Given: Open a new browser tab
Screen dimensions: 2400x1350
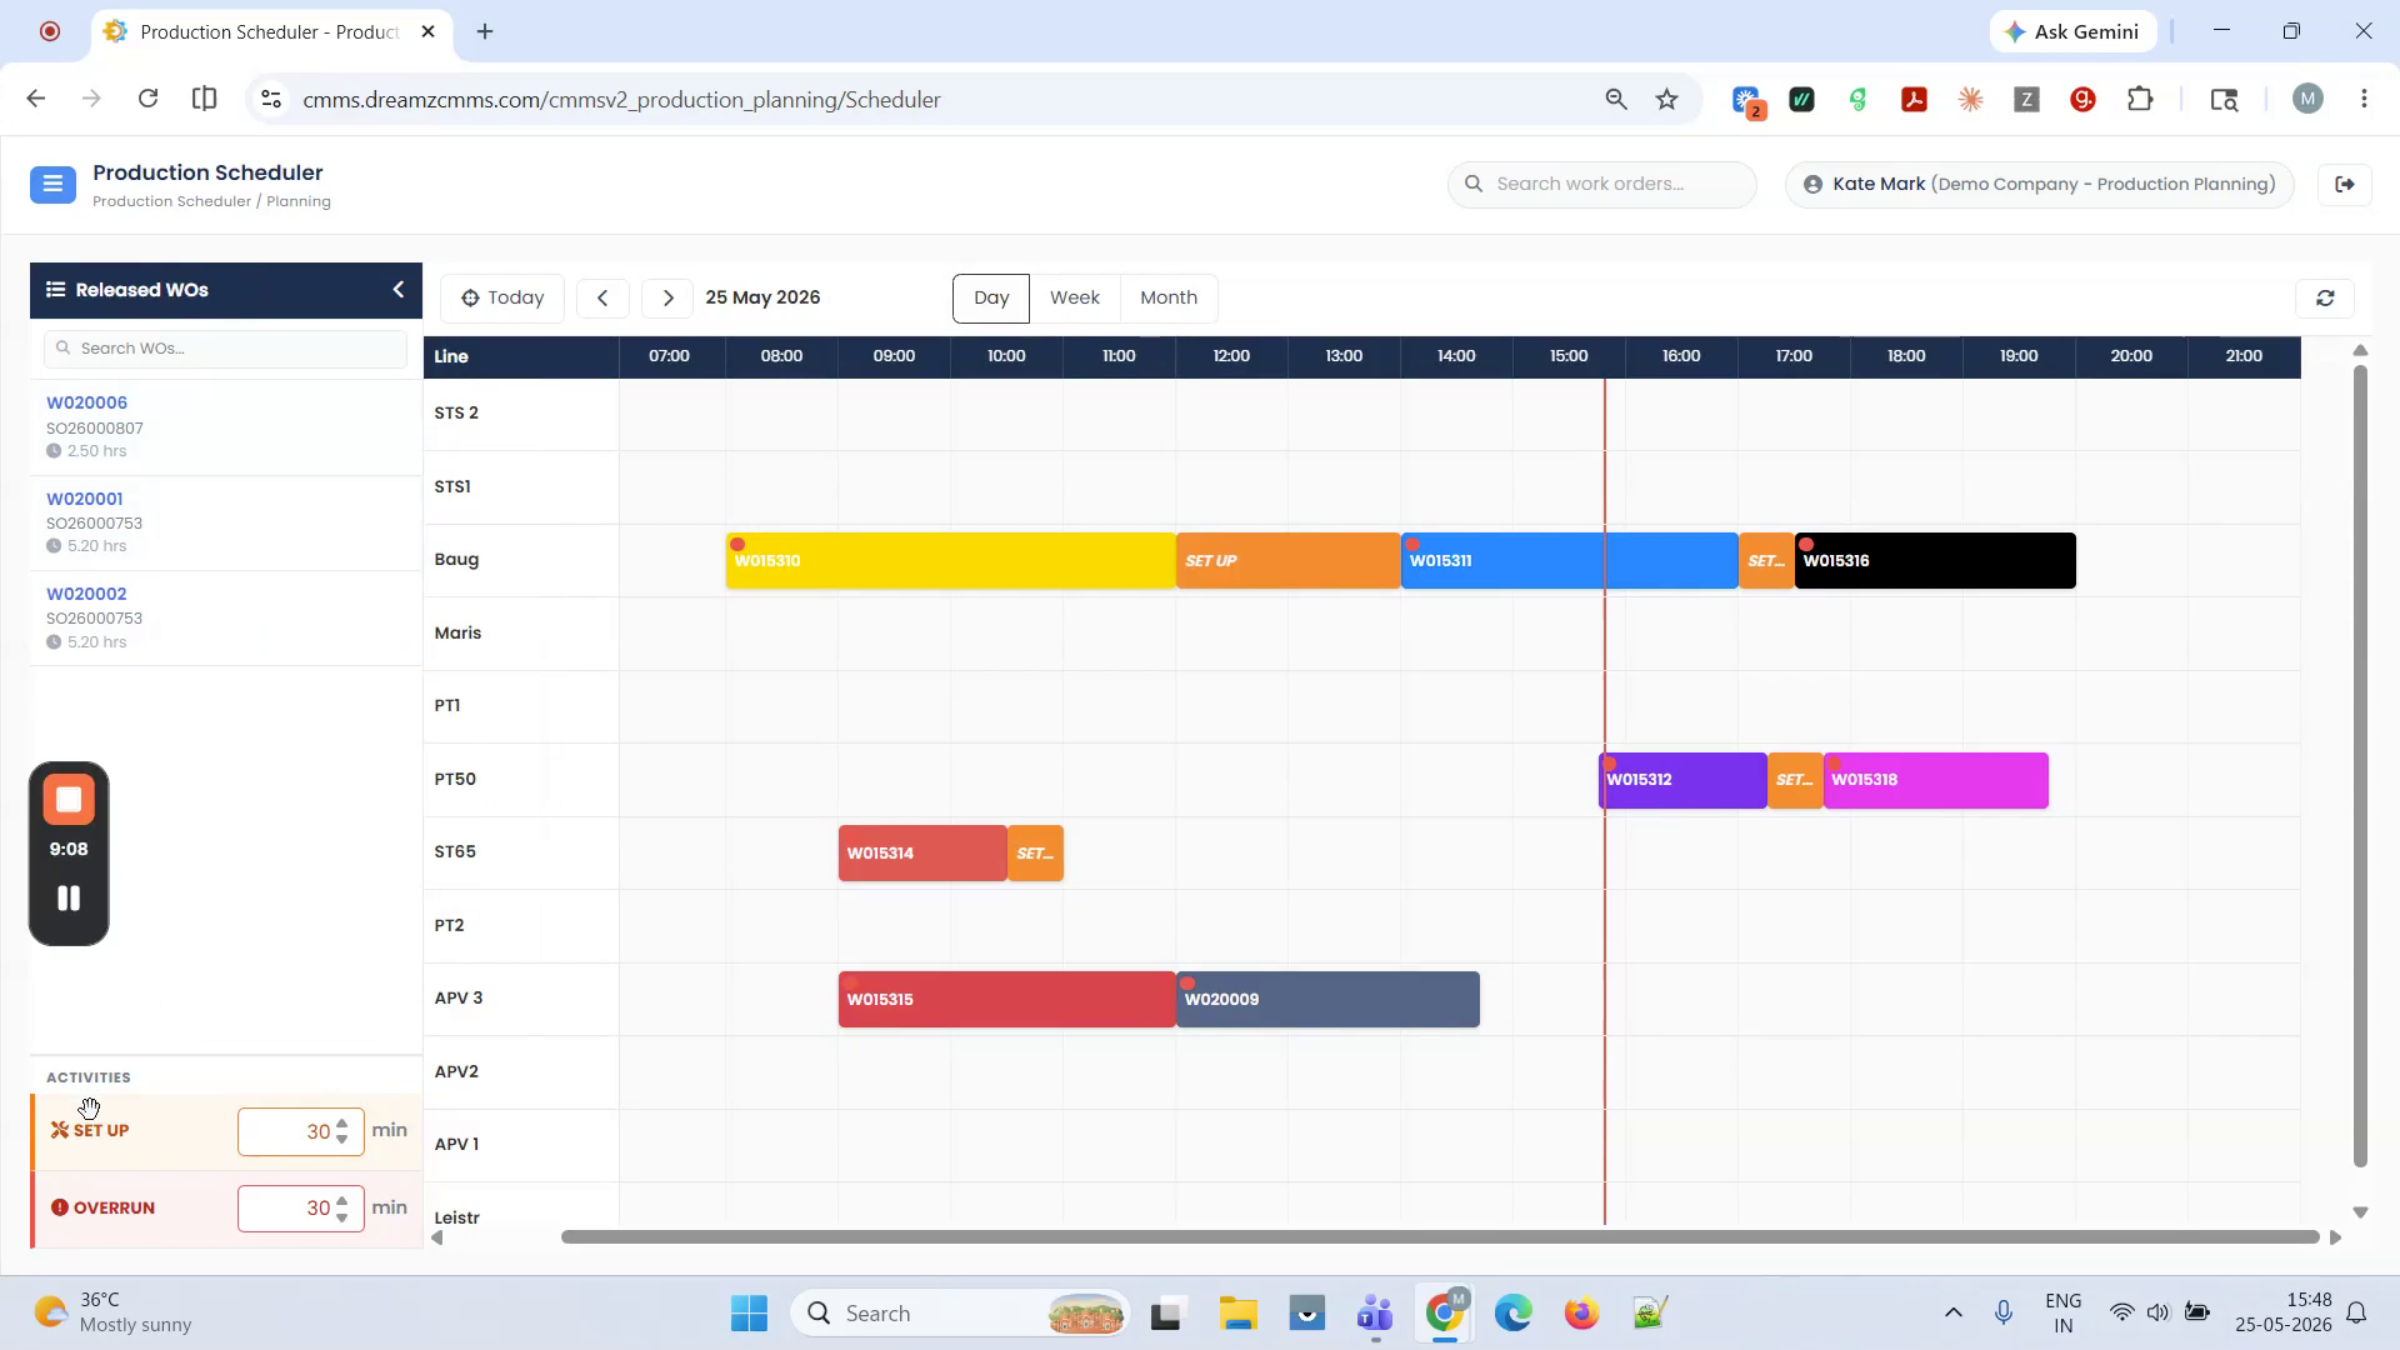Looking at the screenshot, I should (x=485, y=32).
